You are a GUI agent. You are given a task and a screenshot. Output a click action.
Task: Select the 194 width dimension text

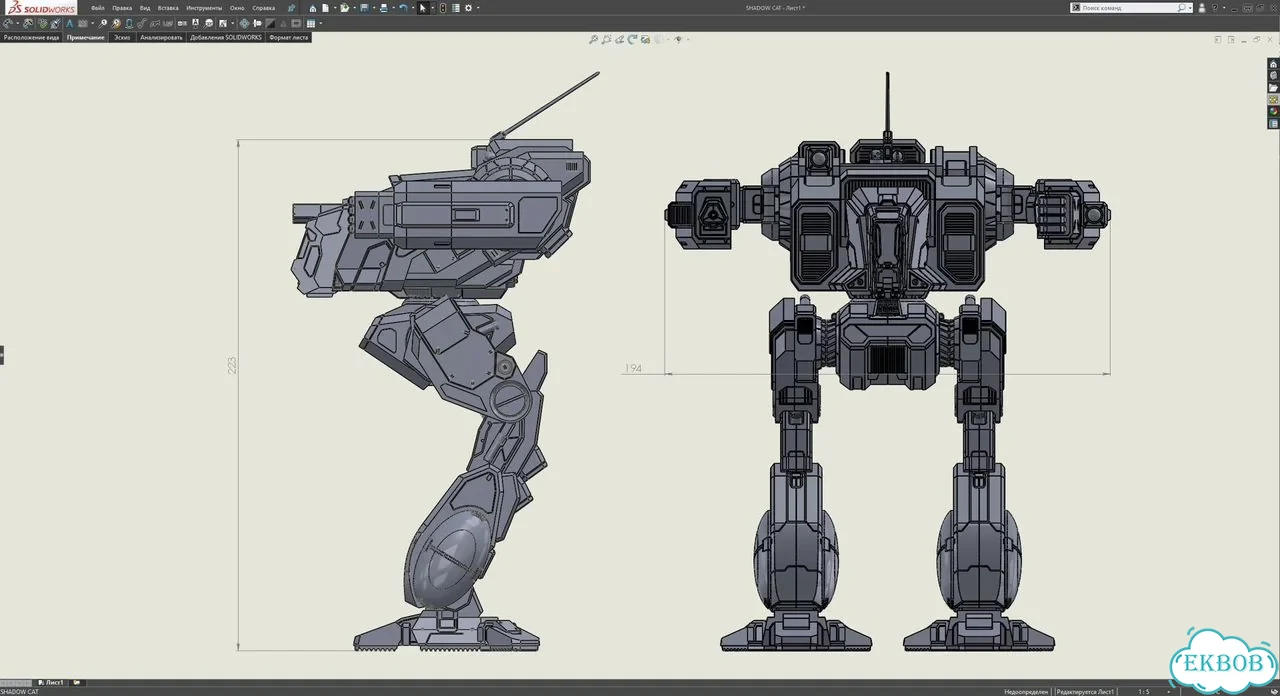pyautogui.click(x=633, y=369)
